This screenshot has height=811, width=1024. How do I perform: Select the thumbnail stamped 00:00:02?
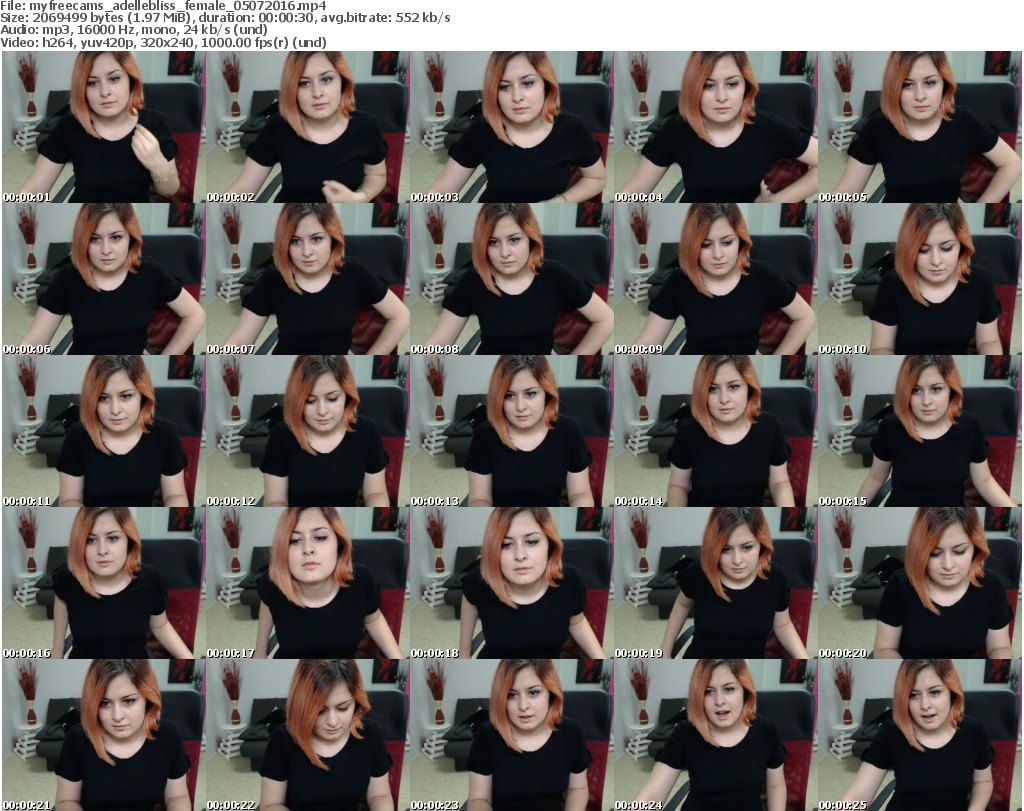(x=308, y=127)
